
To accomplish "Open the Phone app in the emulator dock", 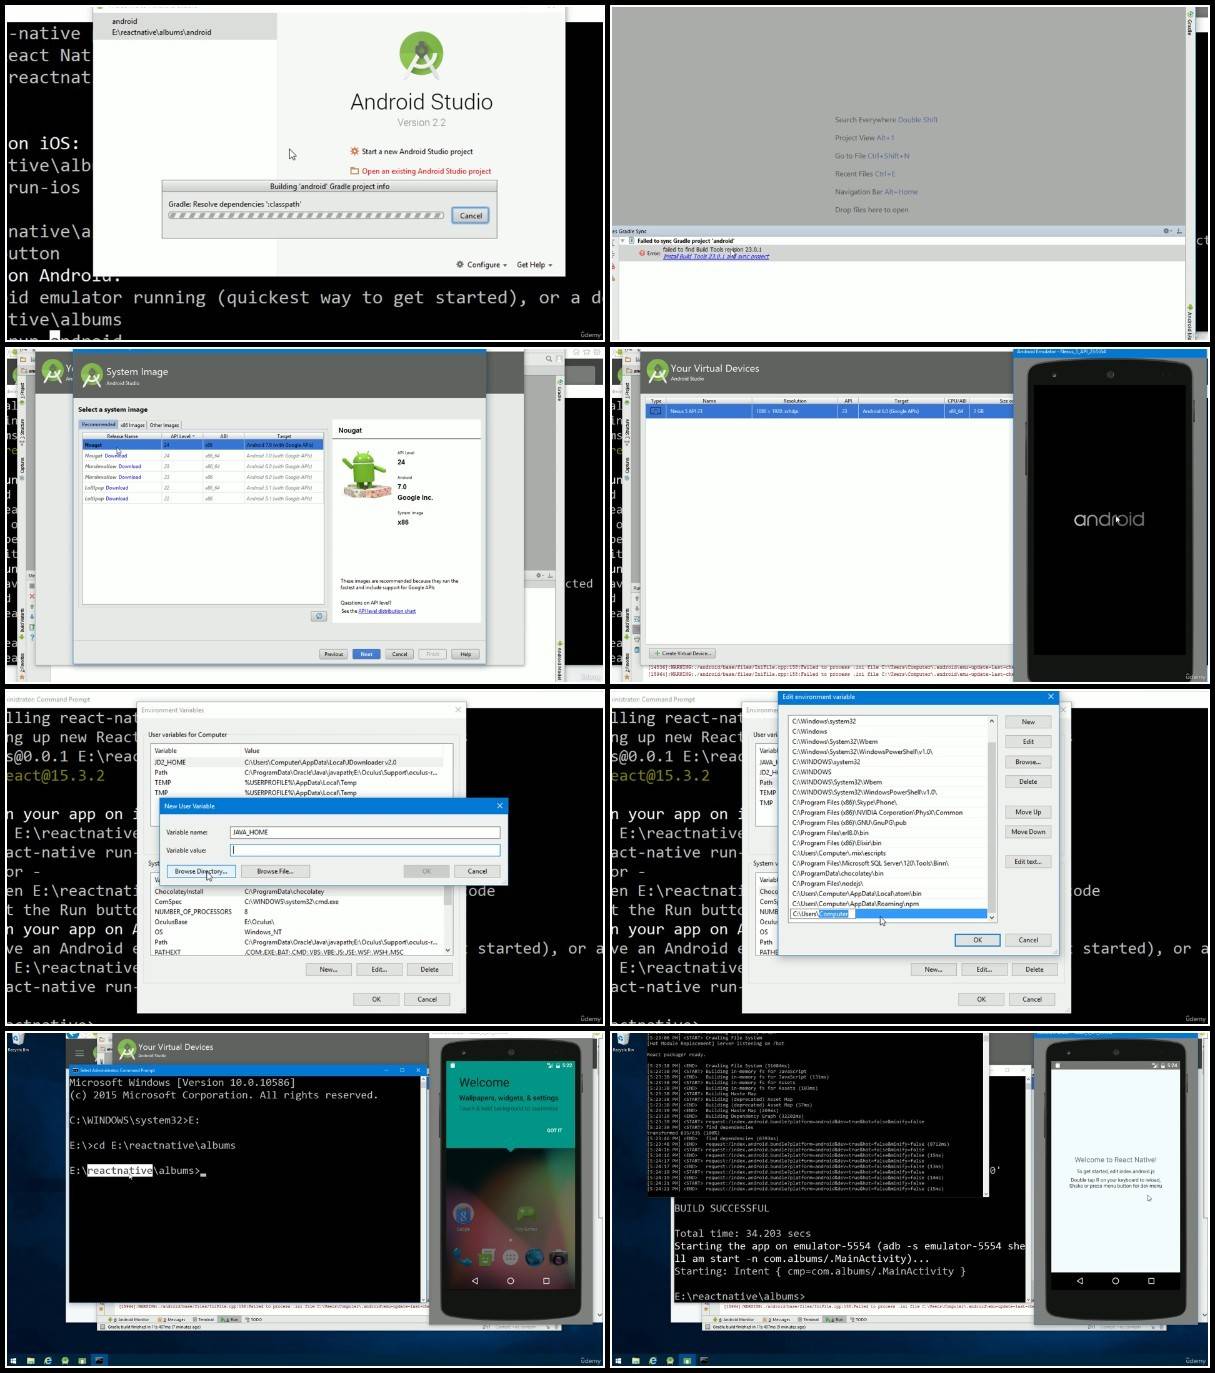I will pos(463,1256).
